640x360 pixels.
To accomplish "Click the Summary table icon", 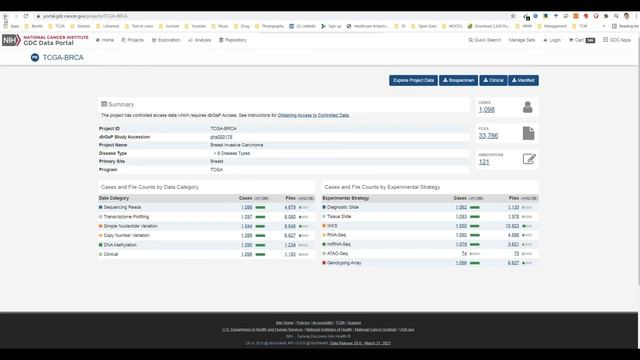I will coord(104,104).
